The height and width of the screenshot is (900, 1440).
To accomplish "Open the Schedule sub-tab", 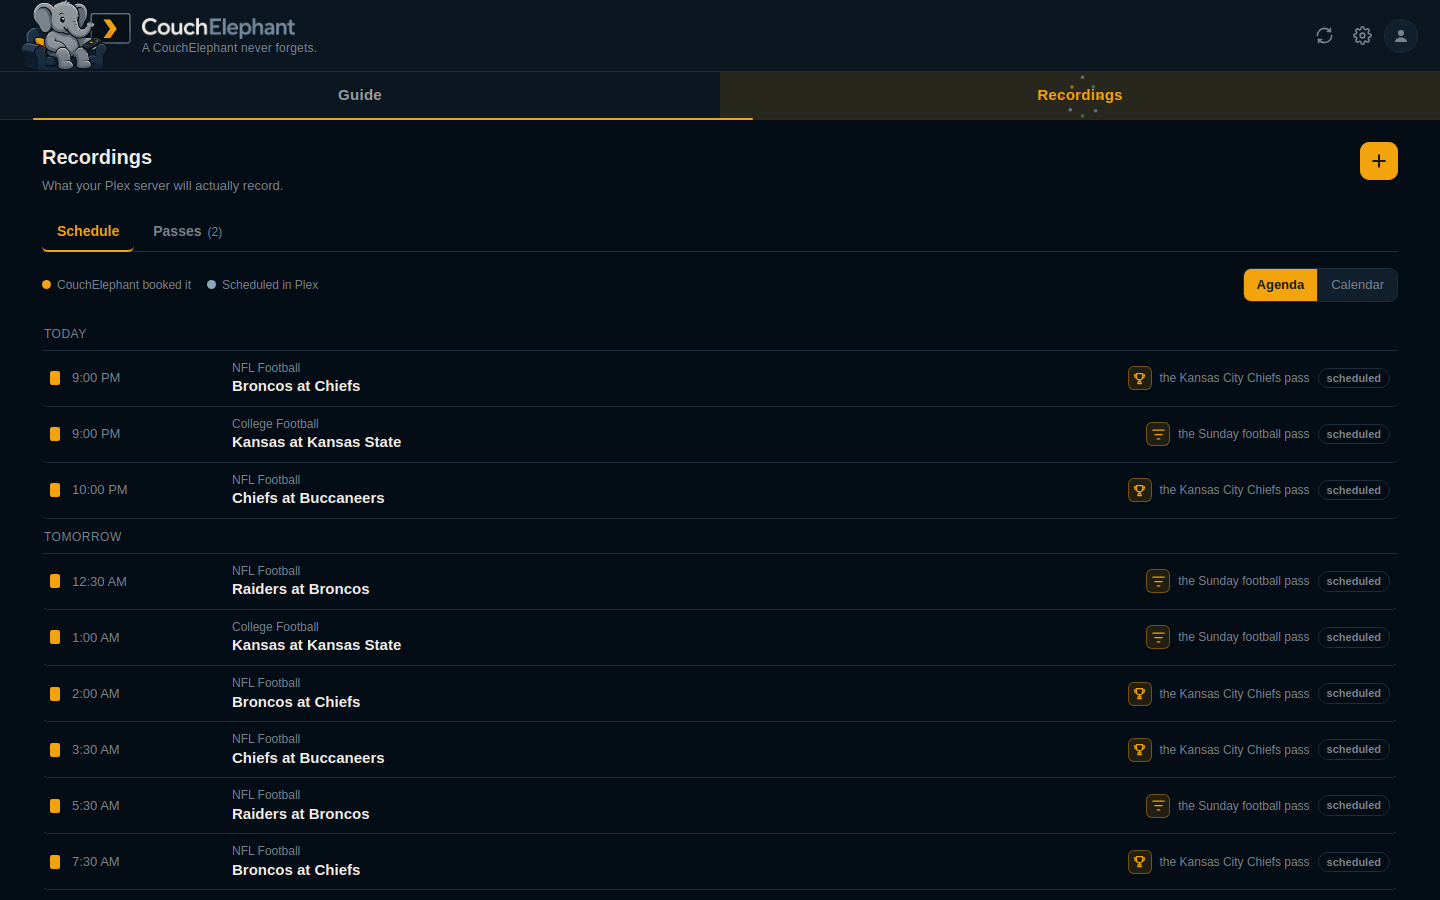I will [88, 231].
